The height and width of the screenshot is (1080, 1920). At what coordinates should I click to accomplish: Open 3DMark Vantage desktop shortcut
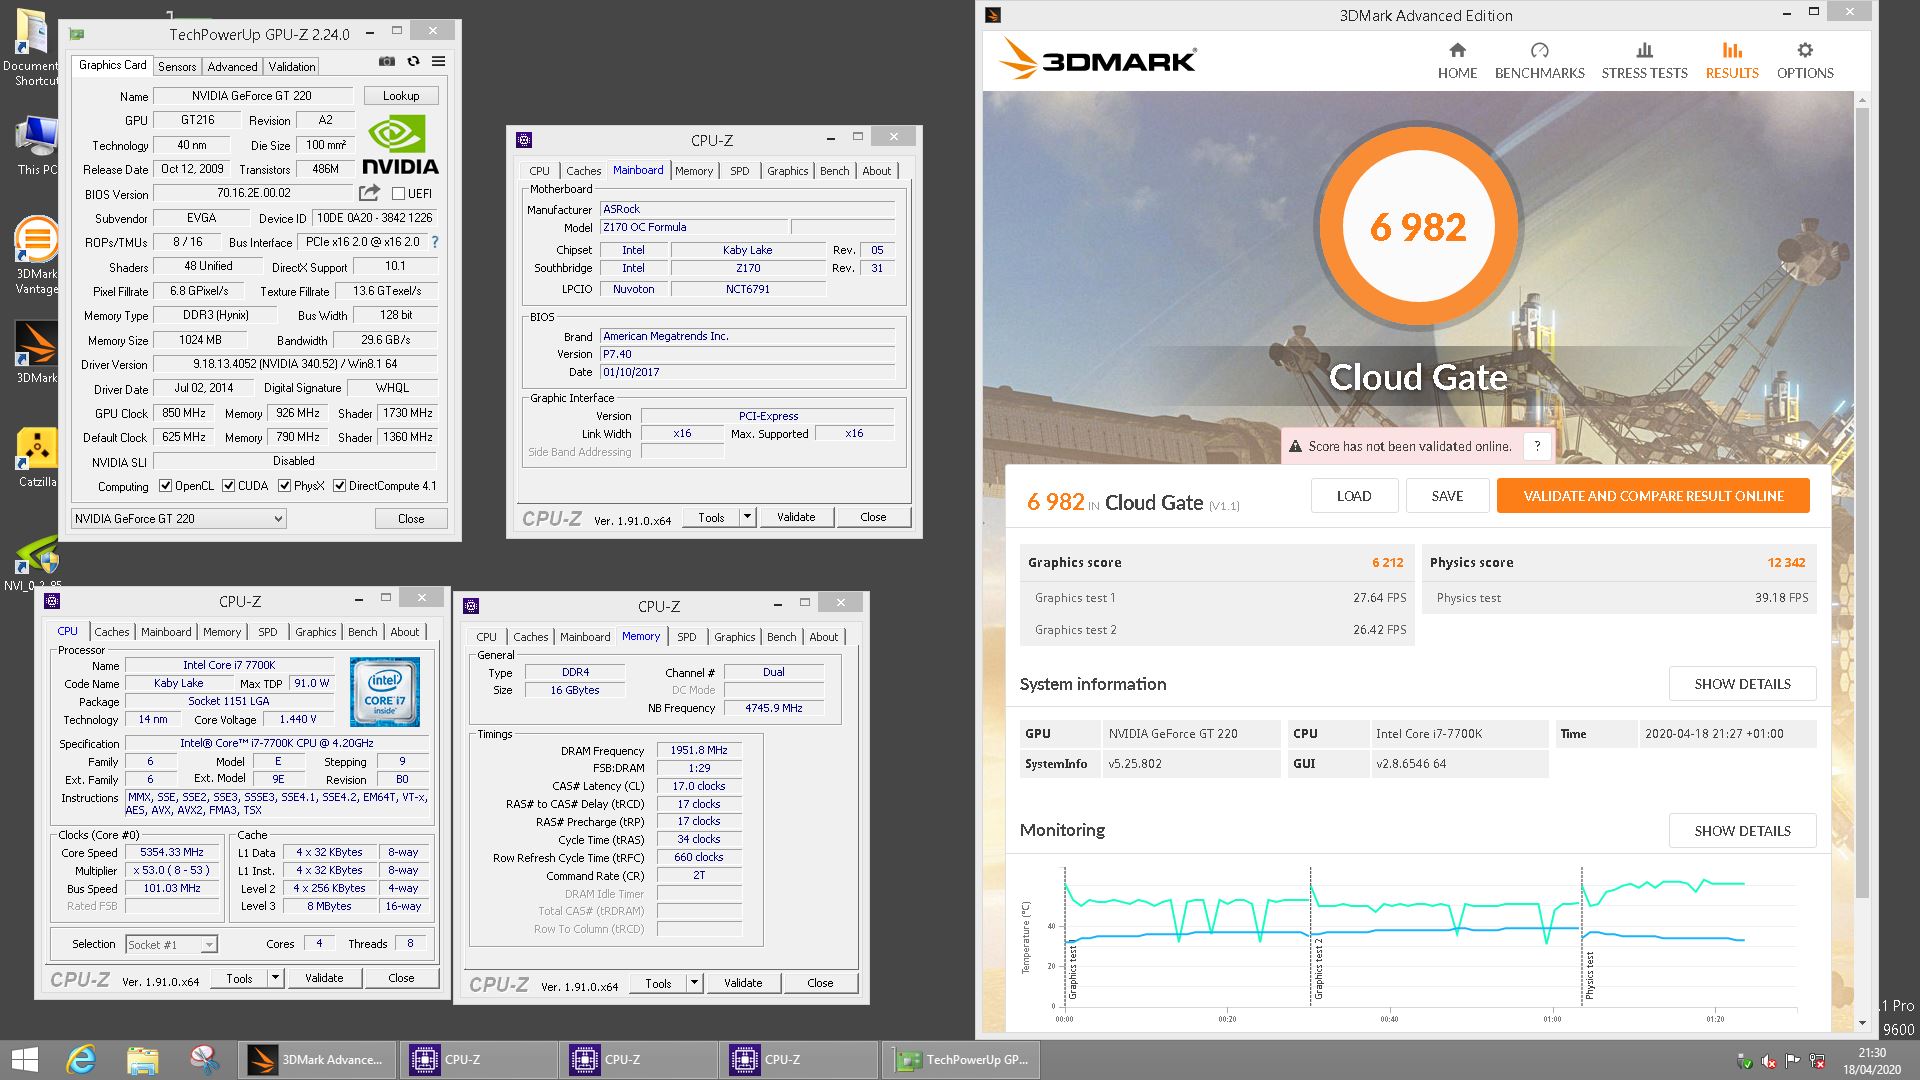pos(36,255)
